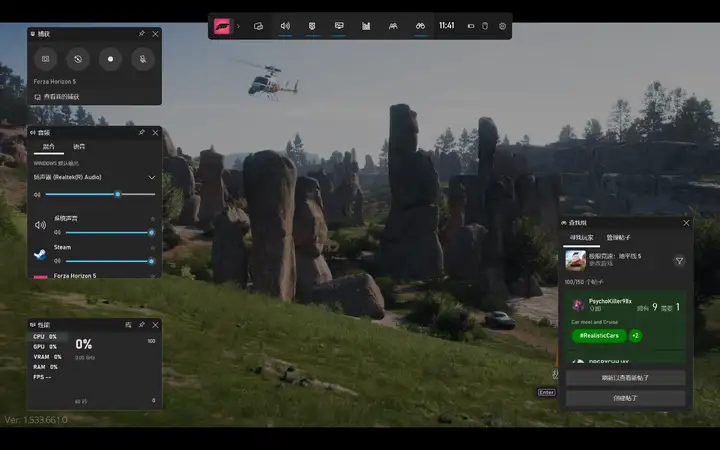Pin the Performance widget
The image size is (720, 450).
(x=141, y=325)
